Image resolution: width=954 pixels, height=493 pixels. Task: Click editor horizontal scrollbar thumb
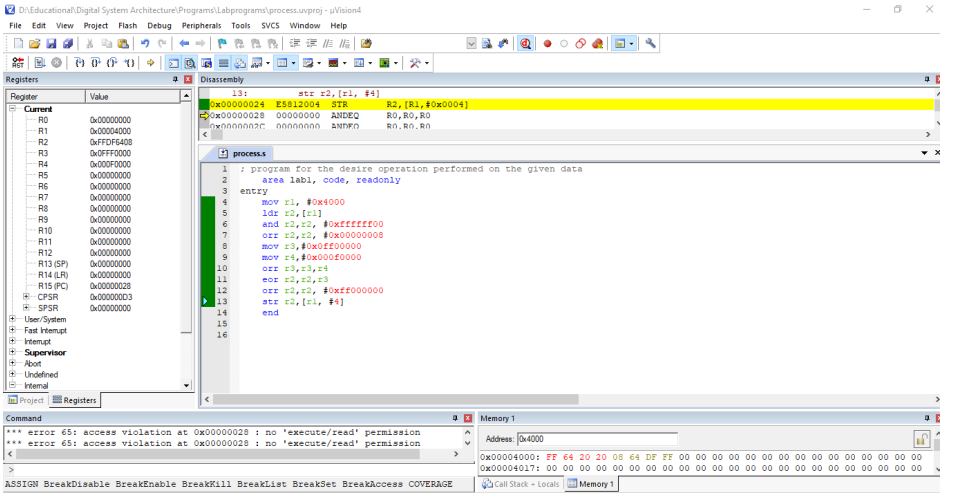point(395,399)
